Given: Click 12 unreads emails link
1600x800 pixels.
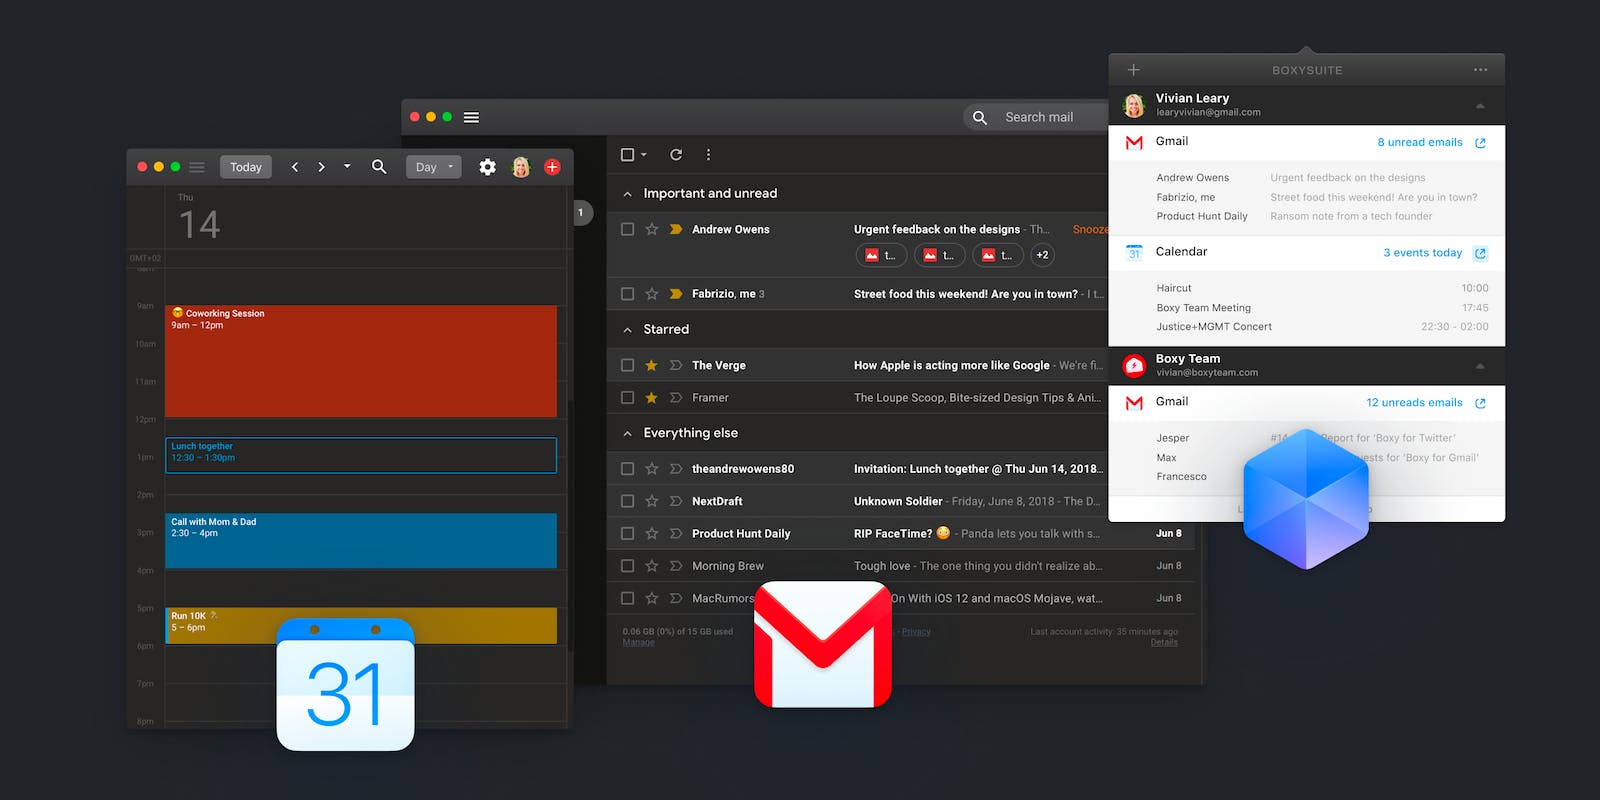Looking at the screenshot, I should click(x=1414, y=403).
